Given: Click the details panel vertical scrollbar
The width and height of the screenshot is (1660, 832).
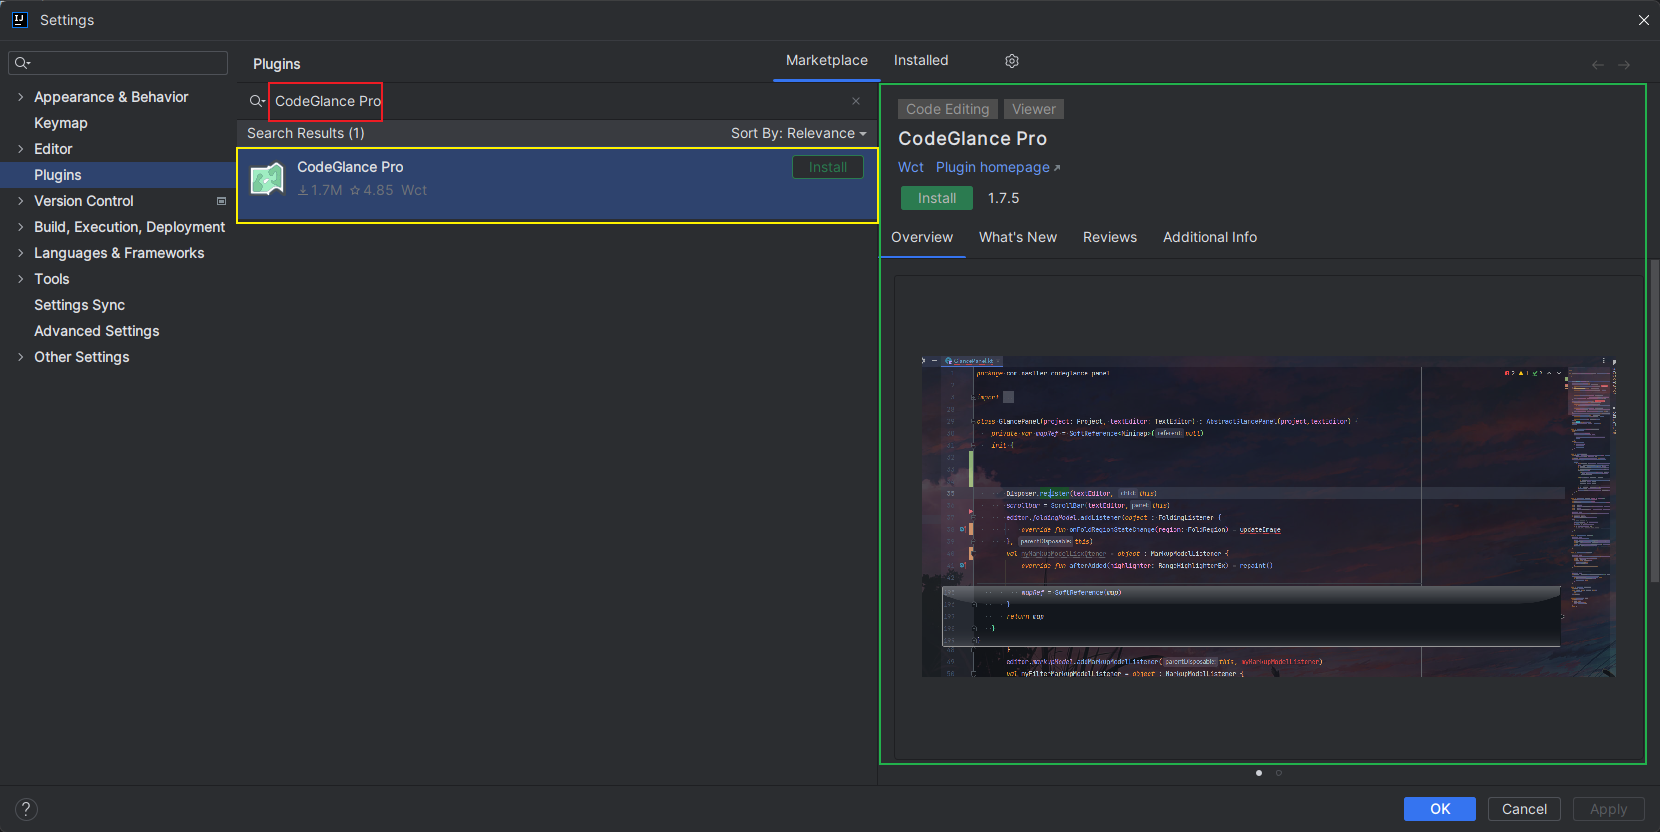Looking at the screenshot, I should [1654, 420].
